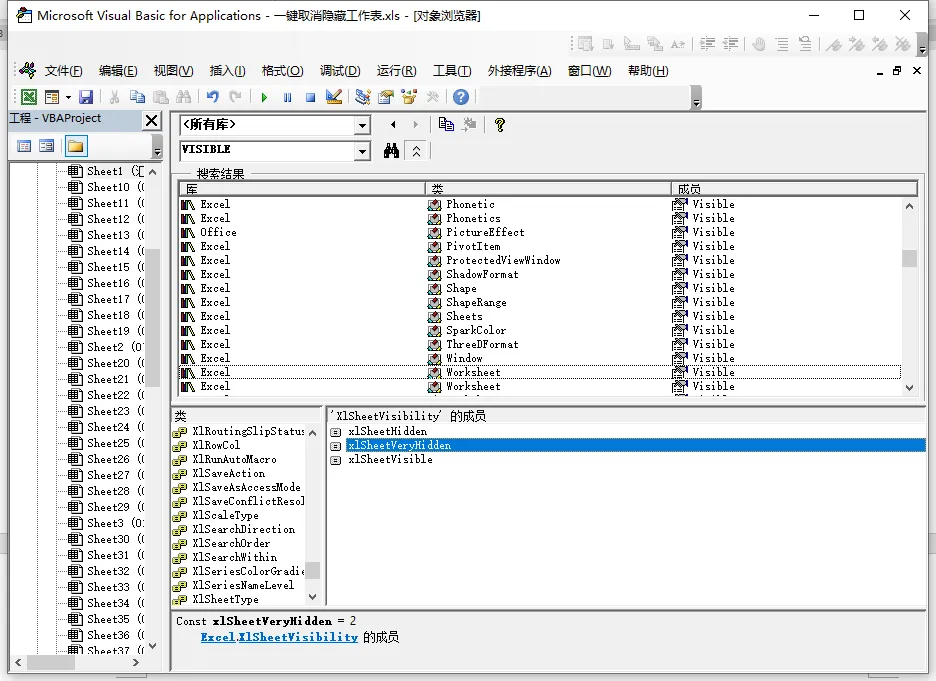Switch to Microsoft Excel view icon
The width and height of the screenshot is (936, 681).
click(29, 97)
